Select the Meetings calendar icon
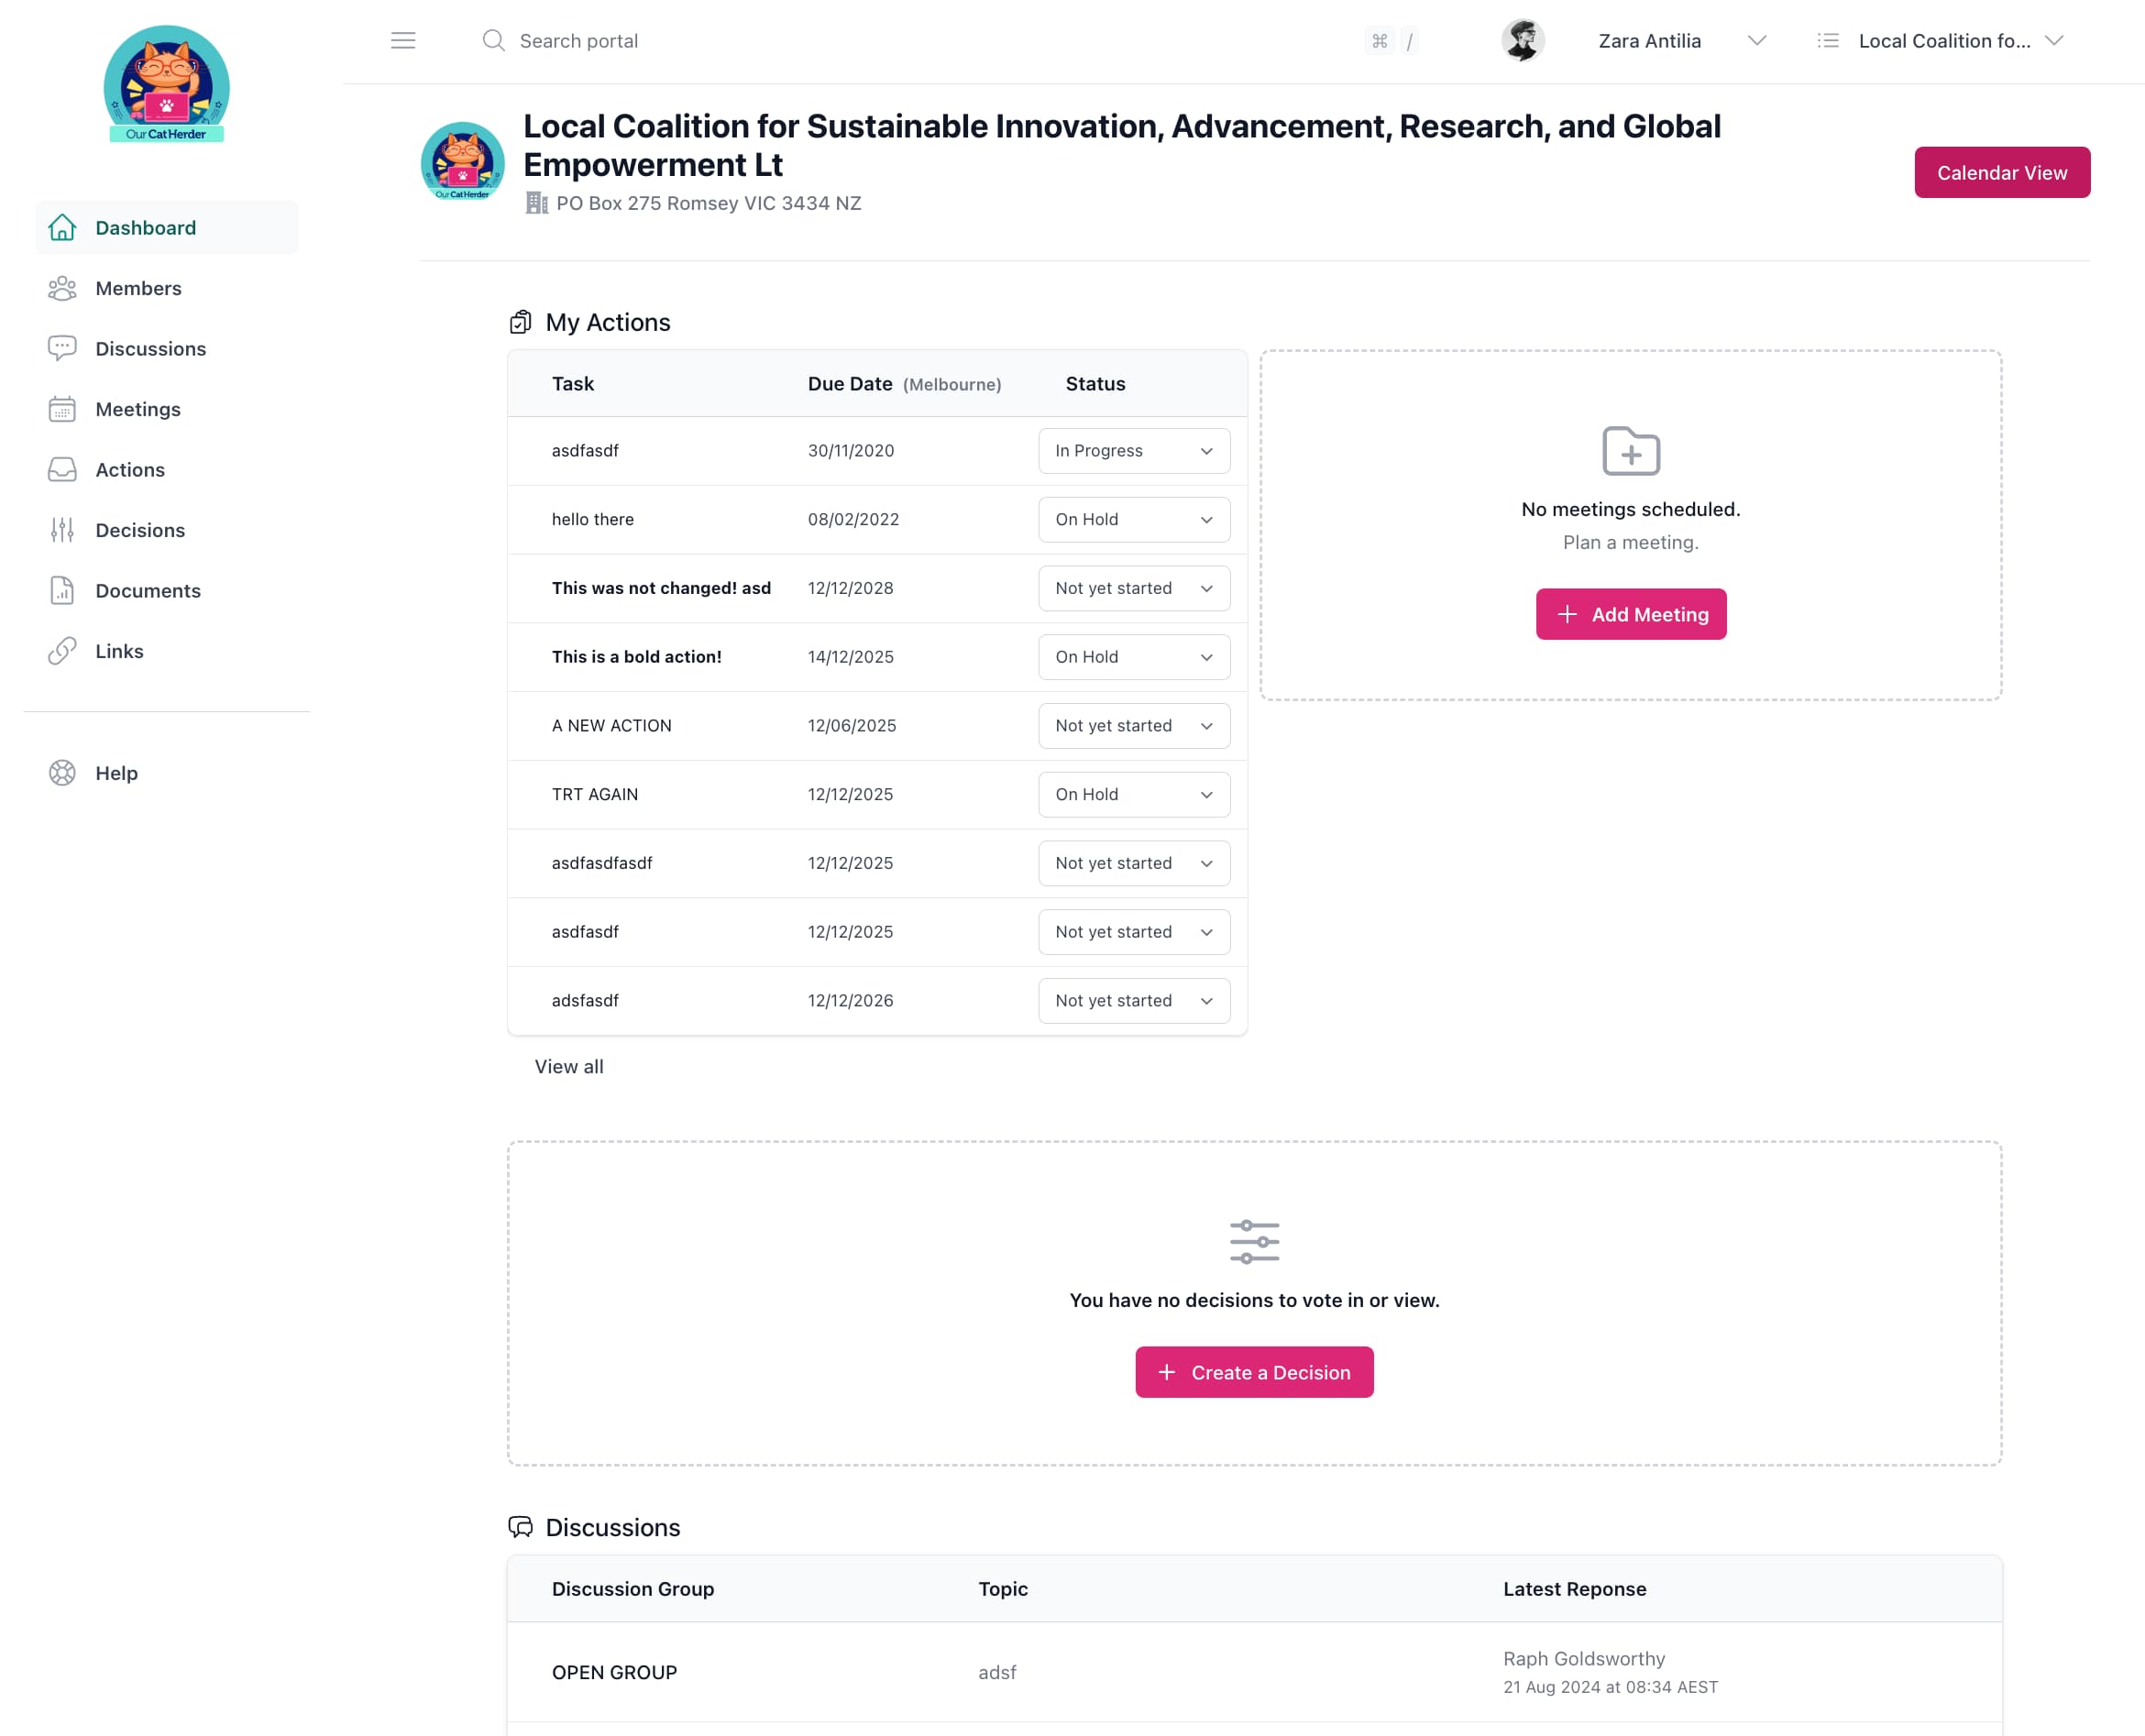 (x=62, y=409)
